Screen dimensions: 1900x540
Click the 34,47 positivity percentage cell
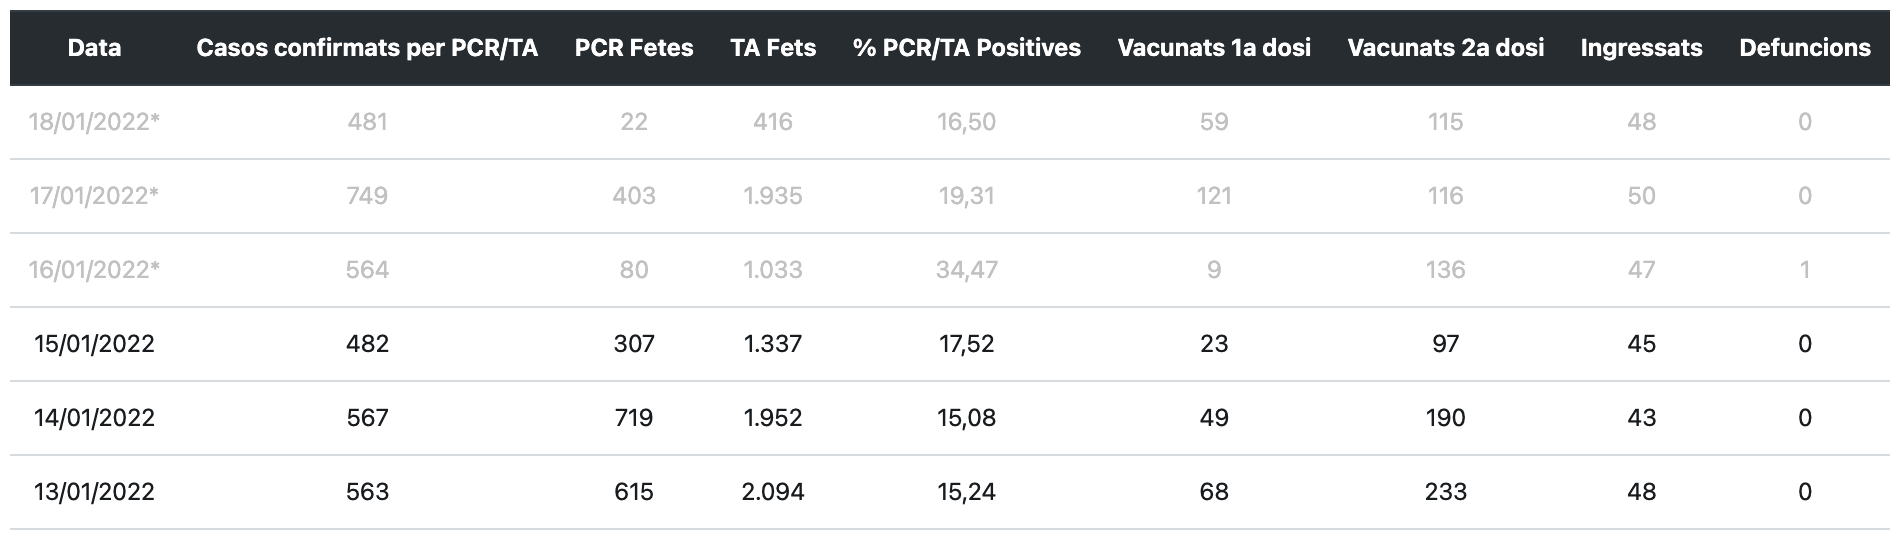[x=967, y=270]
